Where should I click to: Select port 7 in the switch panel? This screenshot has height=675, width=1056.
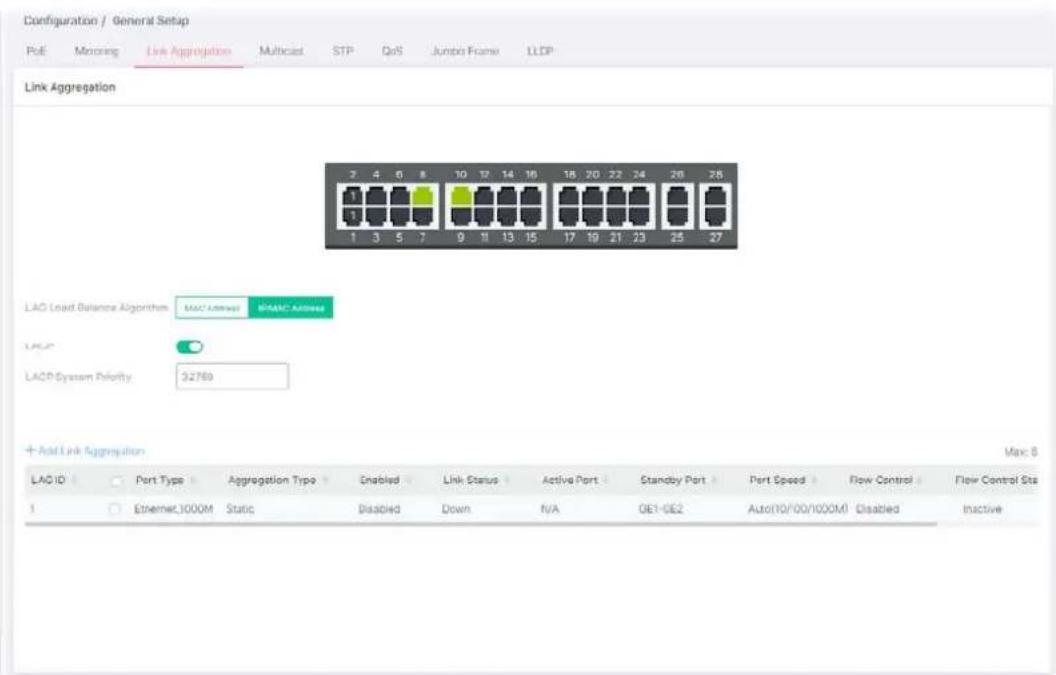pyautogui.click(x=422, y=216)
